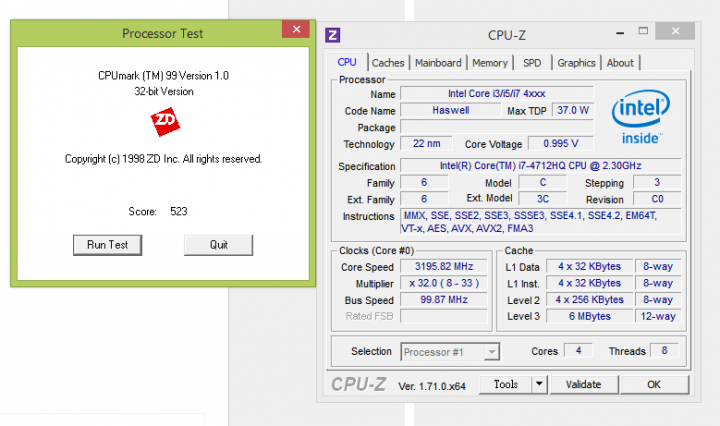
Task: Close the CPU-Z window
Action: coord(675,31)
